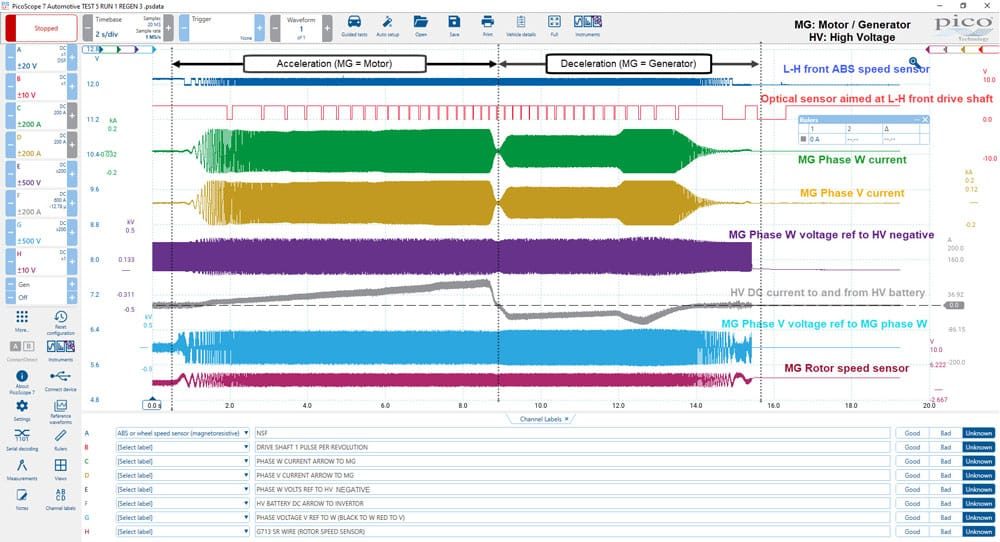Click the Connect device USB icon
Viewport: 1000px width, 542px height.
61,380
